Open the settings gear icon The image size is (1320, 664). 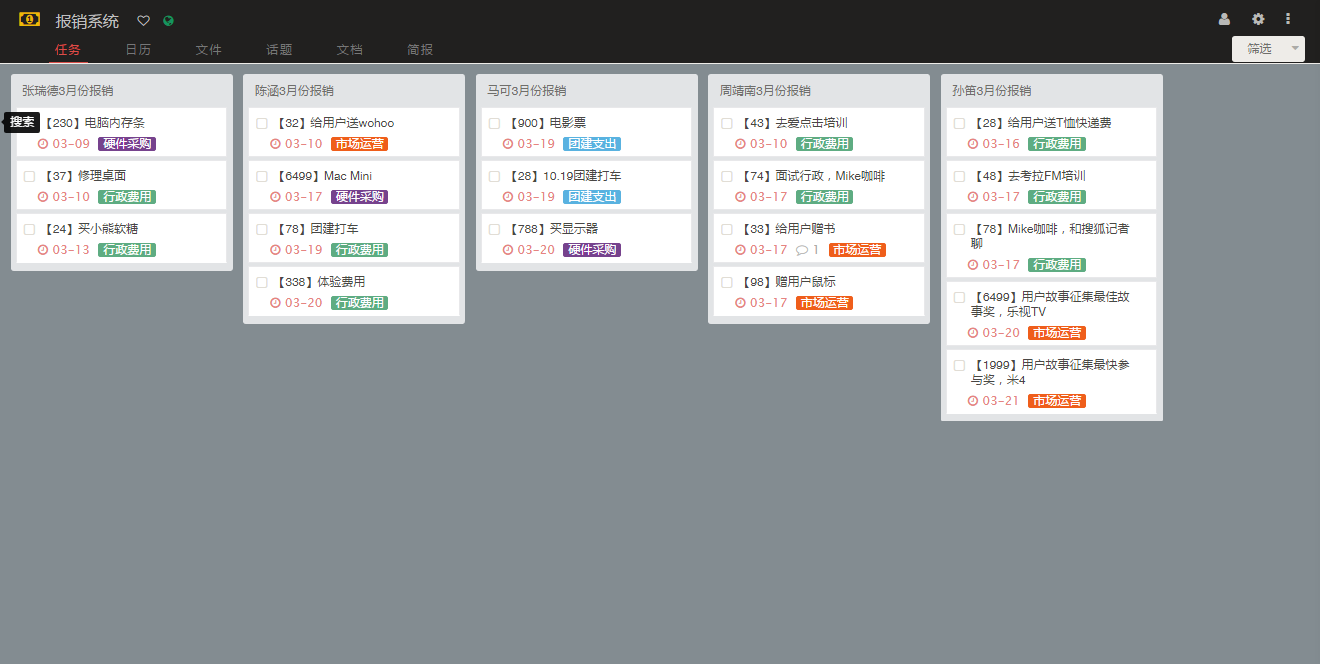[x=1258, y=19]
